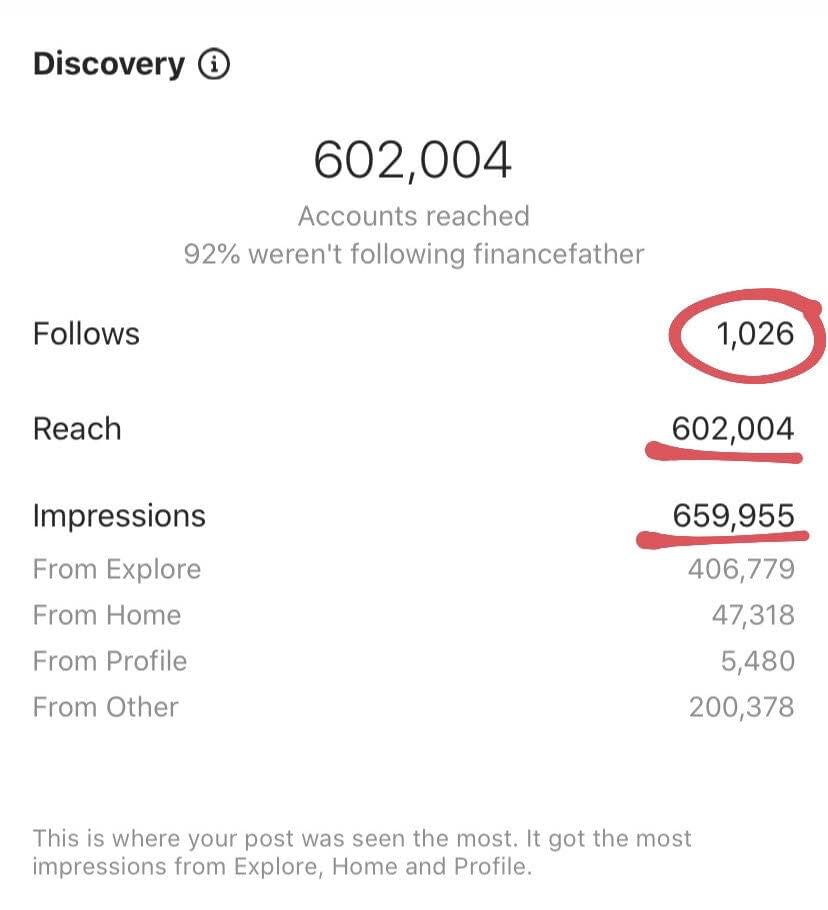The image size is (828, 910).
Task: Click the Discovery section heading
Action: point(109,65)
